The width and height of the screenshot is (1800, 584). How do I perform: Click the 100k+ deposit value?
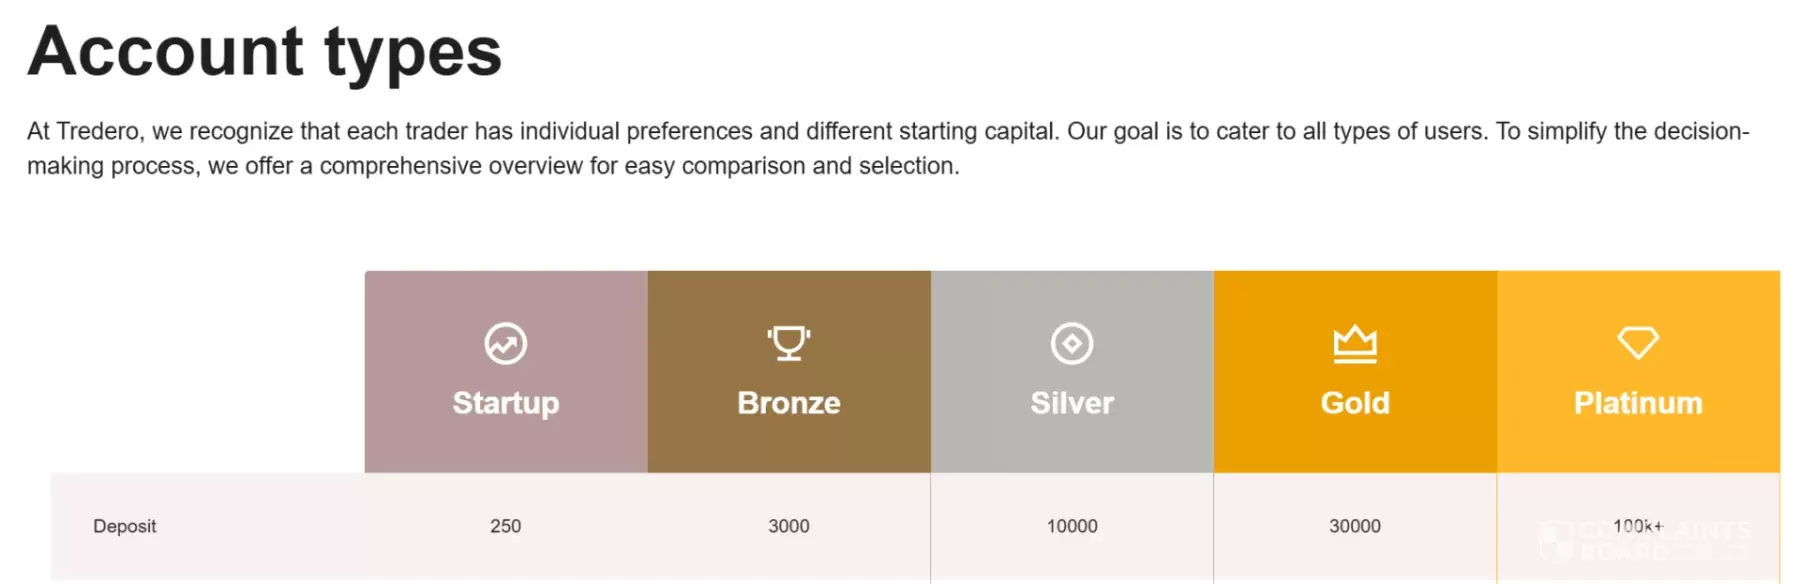(1636, 525)
